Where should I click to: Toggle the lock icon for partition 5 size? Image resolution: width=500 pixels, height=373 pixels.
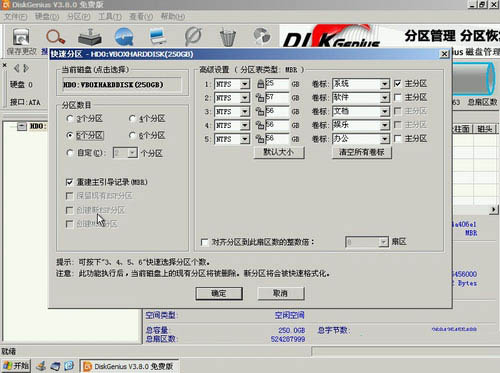[x=260, y=139]
